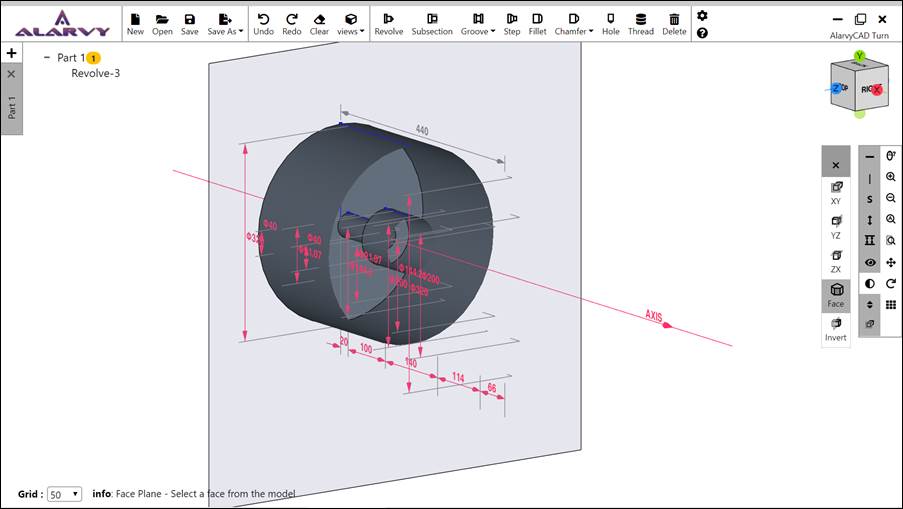Click the Clear eraser tool
This screenshot has height=509, width=903.
point(319,24)
